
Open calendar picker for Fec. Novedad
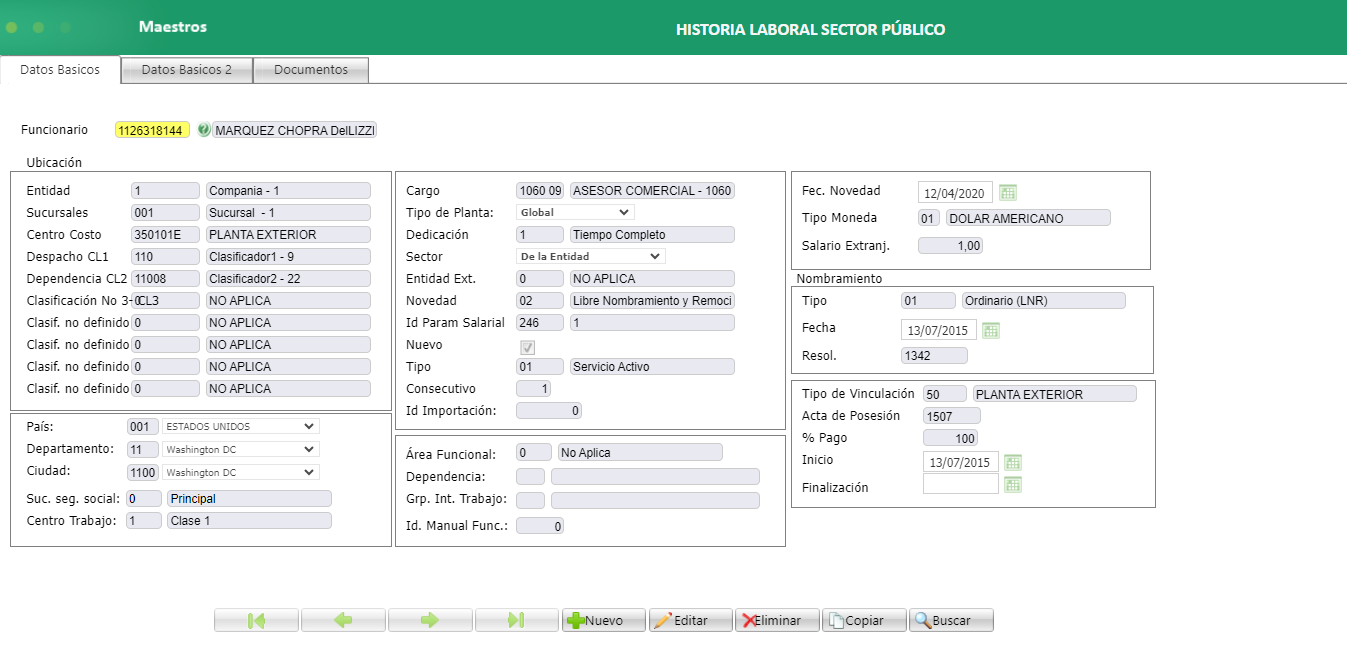pos(1008,193)
